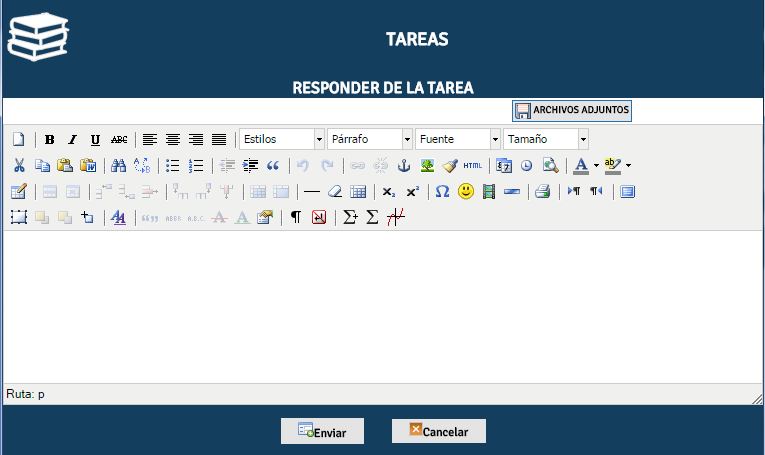This screenshot has height=455, width=765.
Task: Toggle fullscreen editor mode
Action: tap(627, 192)
